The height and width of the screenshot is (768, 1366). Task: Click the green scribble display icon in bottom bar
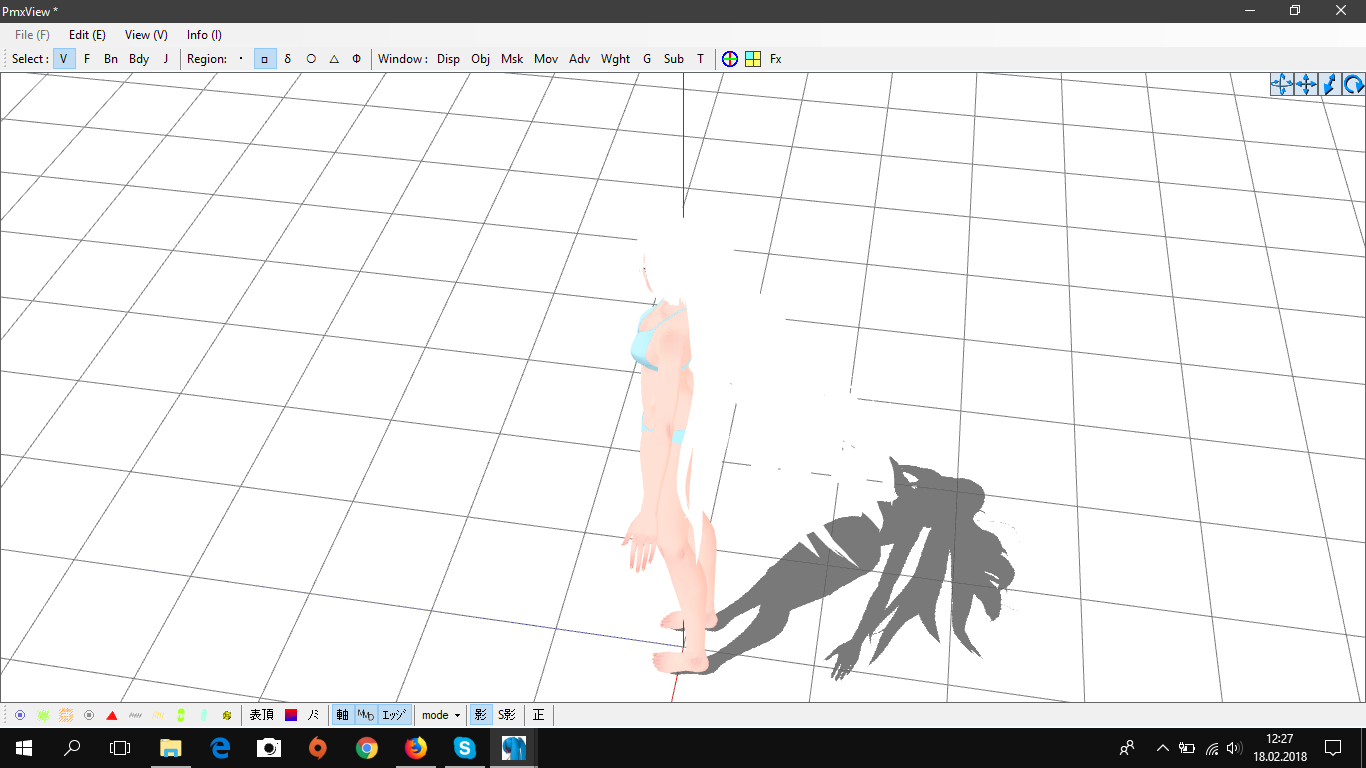(x=43, y=715)
